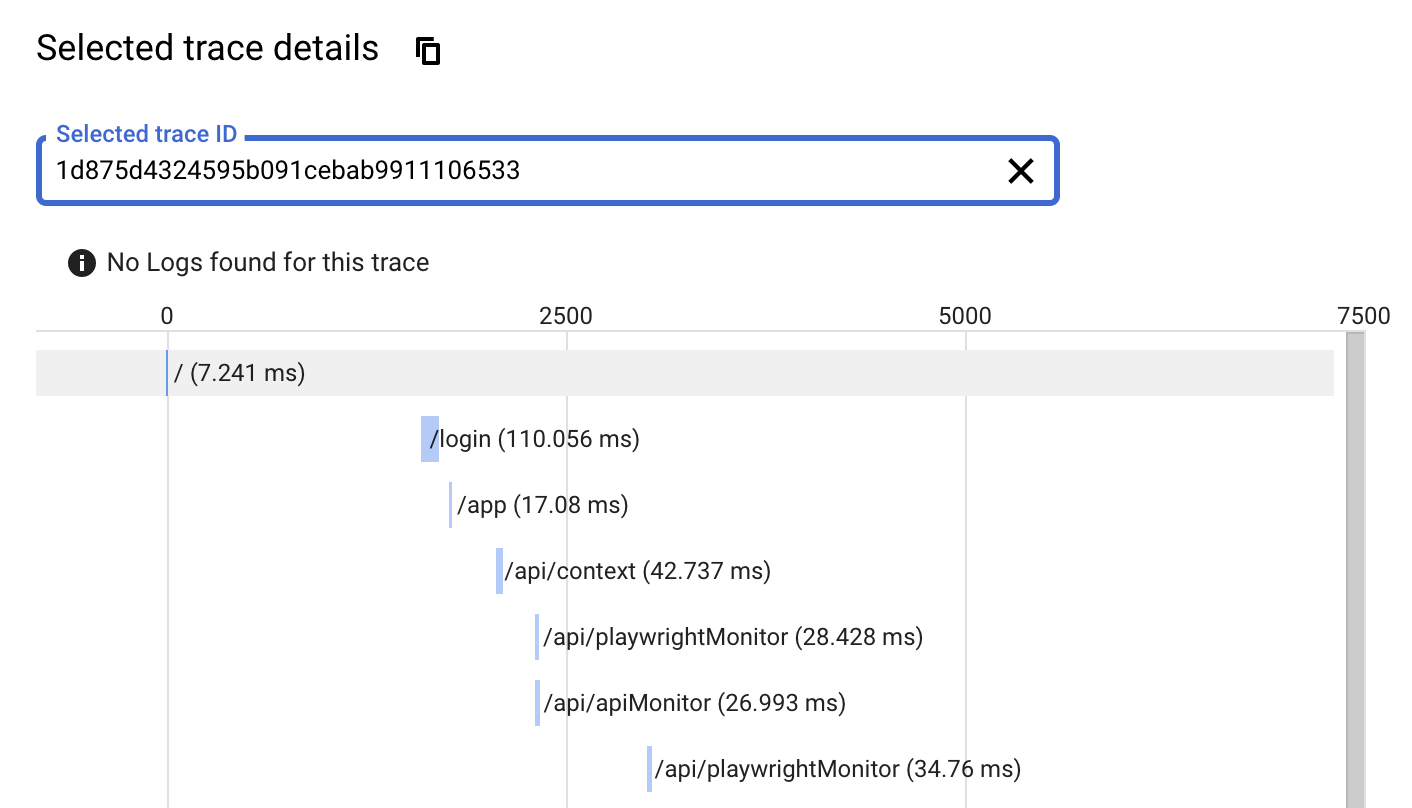Select the first /api/playwrightMonitor span bar

click(537, 637)
